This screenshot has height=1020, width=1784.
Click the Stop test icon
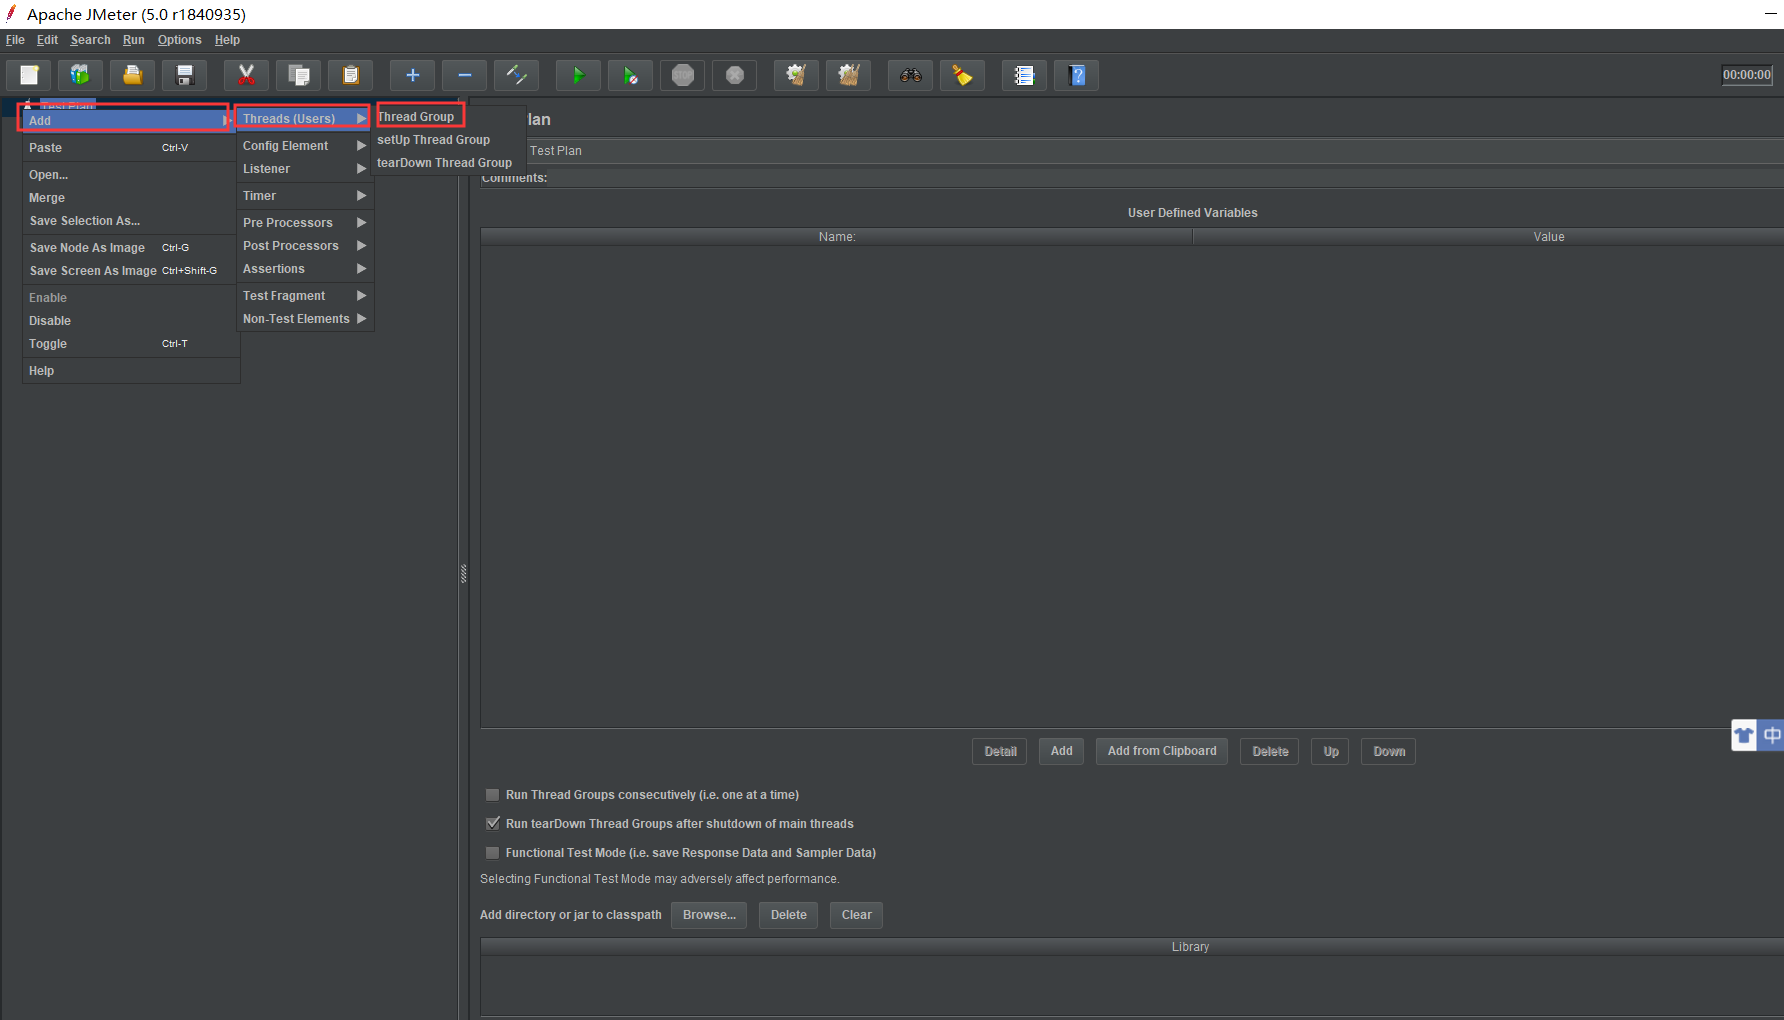[682, 75]
